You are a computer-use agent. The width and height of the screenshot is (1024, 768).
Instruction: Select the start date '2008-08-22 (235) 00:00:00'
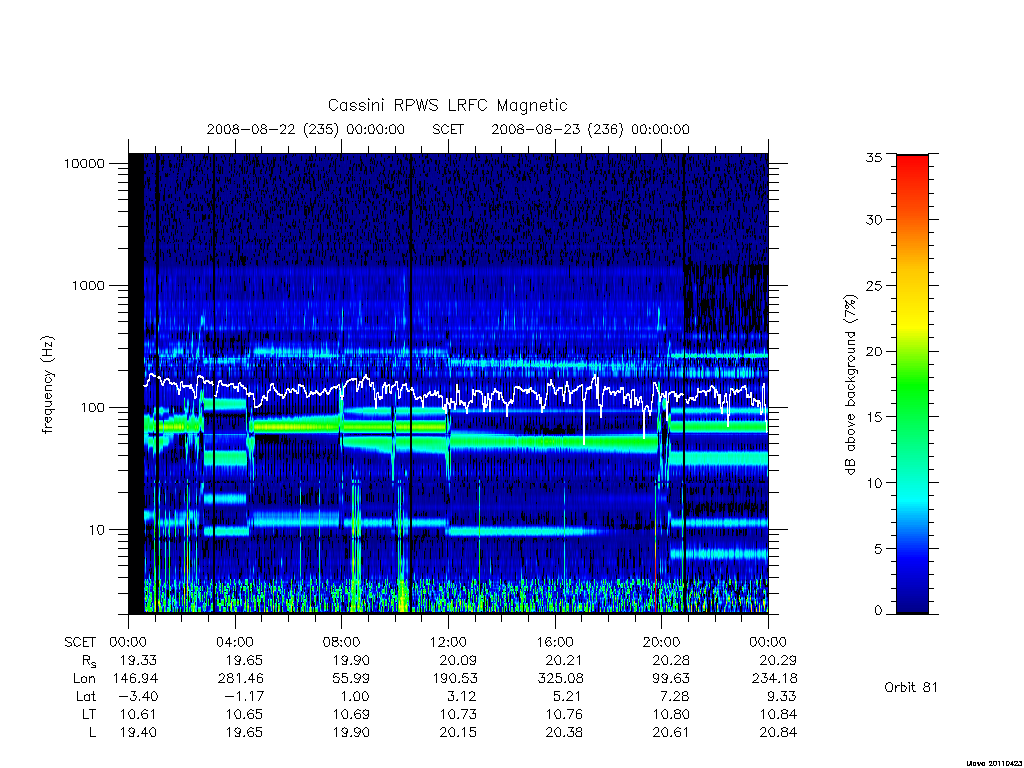coord(306,129)
